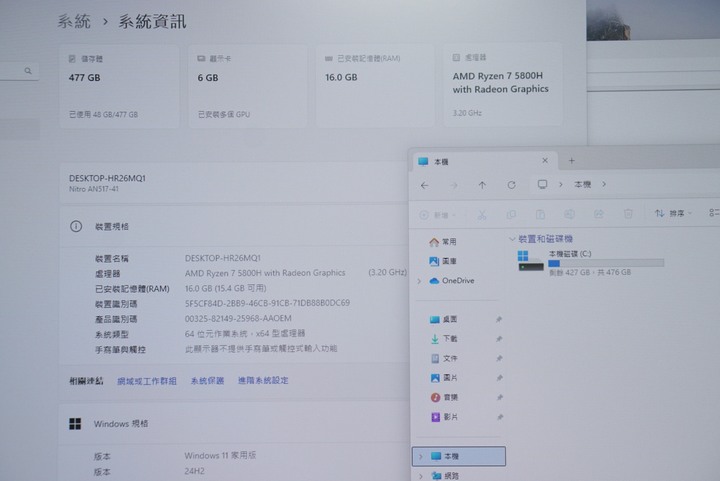
Task: Open 顯示卡 graphics card 6 GB
Action: pyautogui.click(x=248, y=86)
